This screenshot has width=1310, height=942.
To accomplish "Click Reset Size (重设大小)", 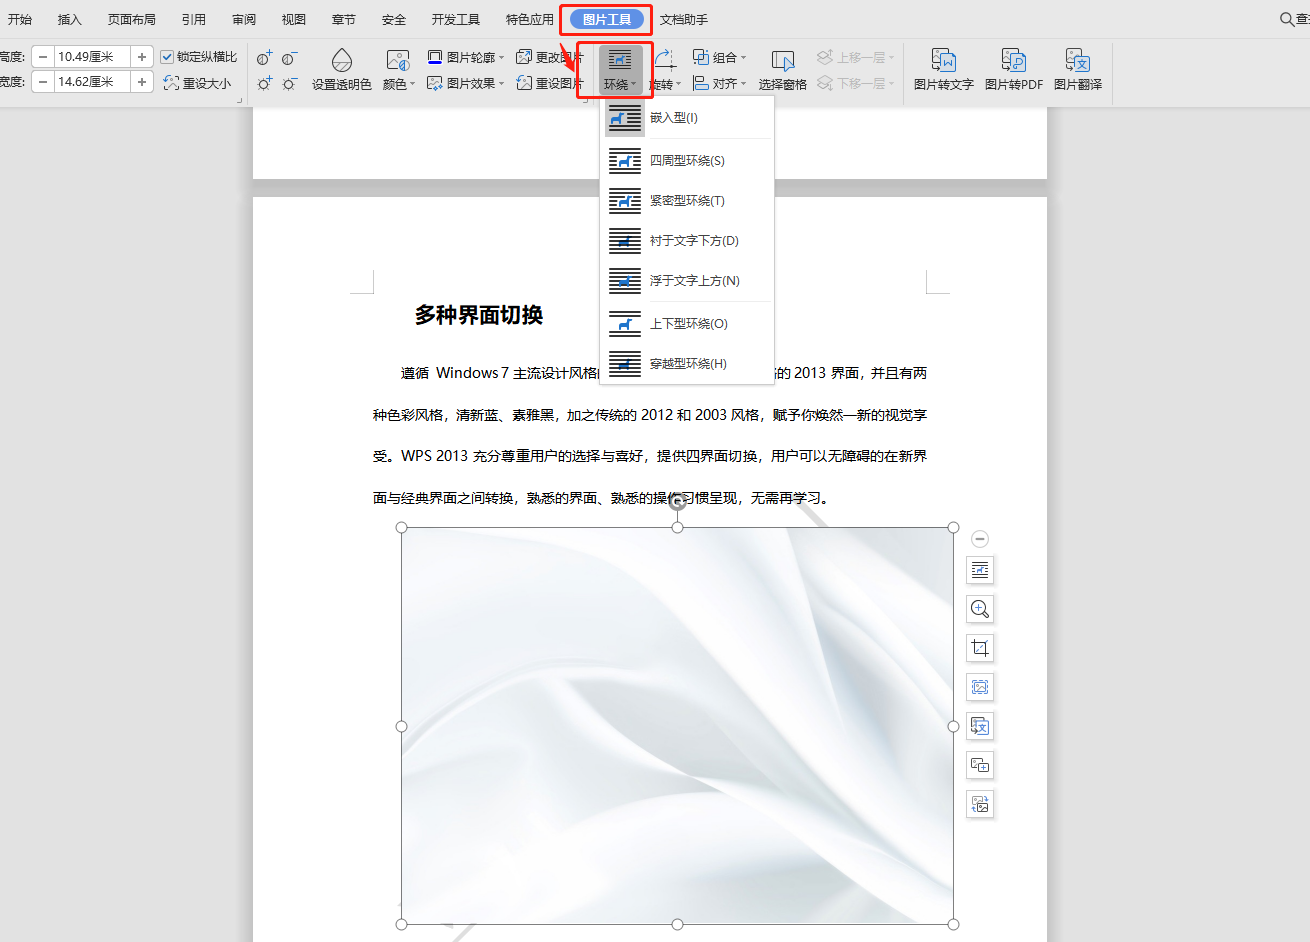I will pos(197,84).
